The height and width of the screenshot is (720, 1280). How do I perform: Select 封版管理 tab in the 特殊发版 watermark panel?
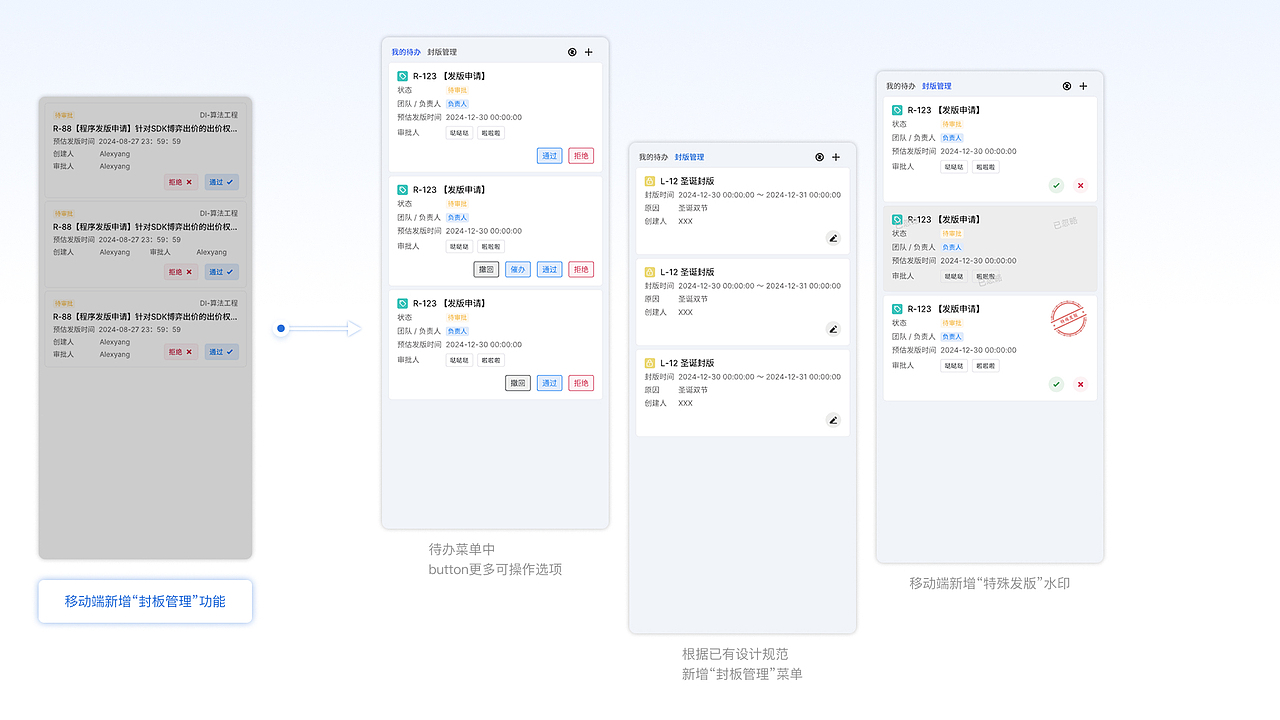[x=937, y=86]
